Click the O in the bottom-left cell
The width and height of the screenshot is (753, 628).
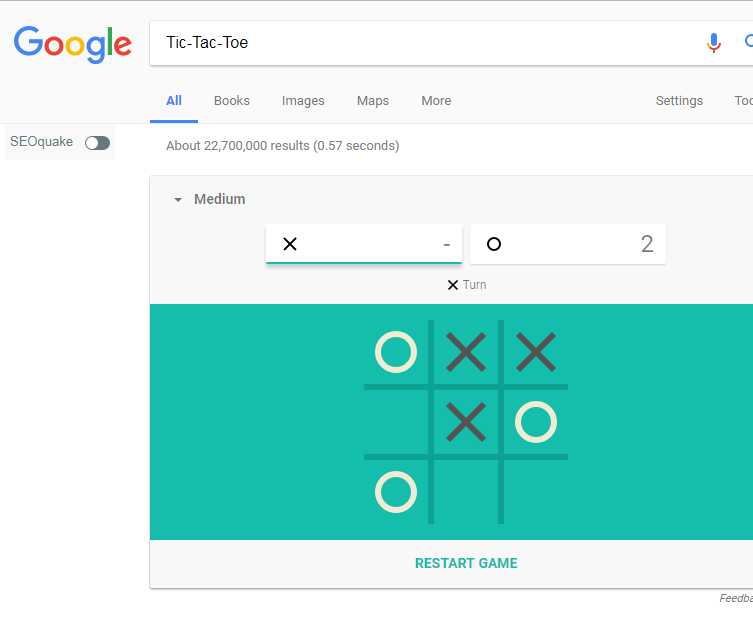[396, 492]
